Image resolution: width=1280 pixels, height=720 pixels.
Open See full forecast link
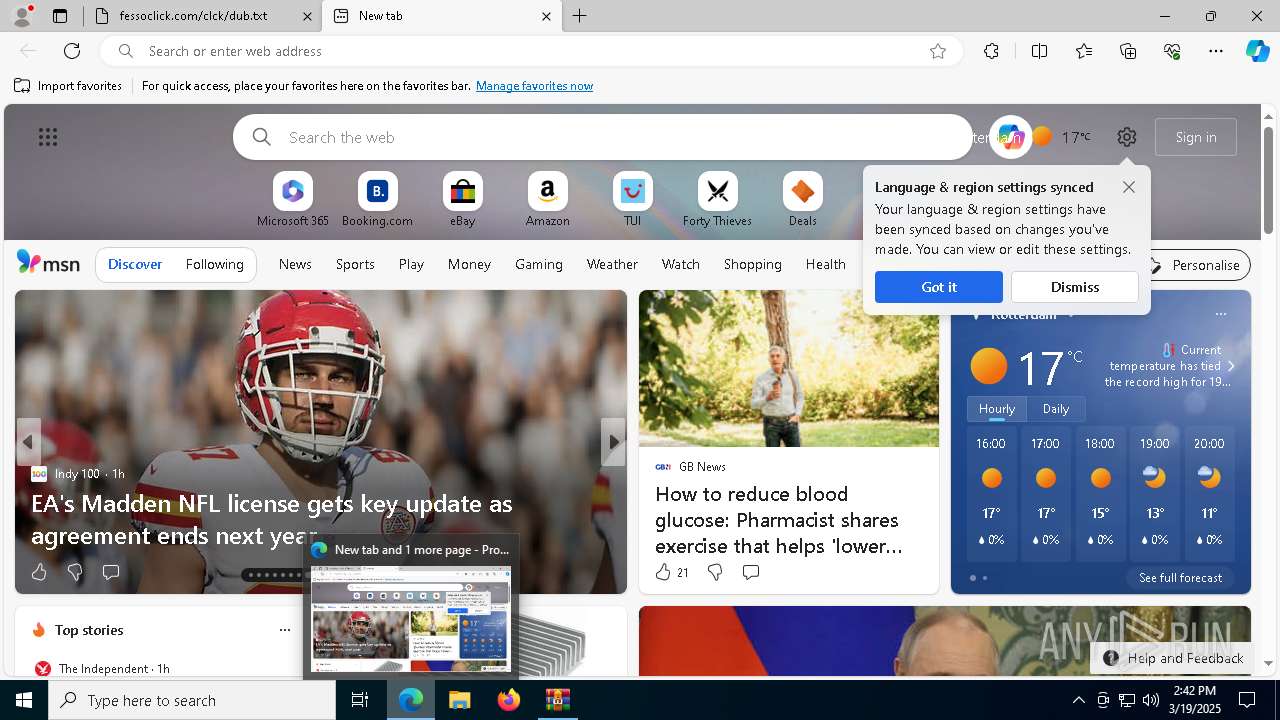[x=1180, y=578]
